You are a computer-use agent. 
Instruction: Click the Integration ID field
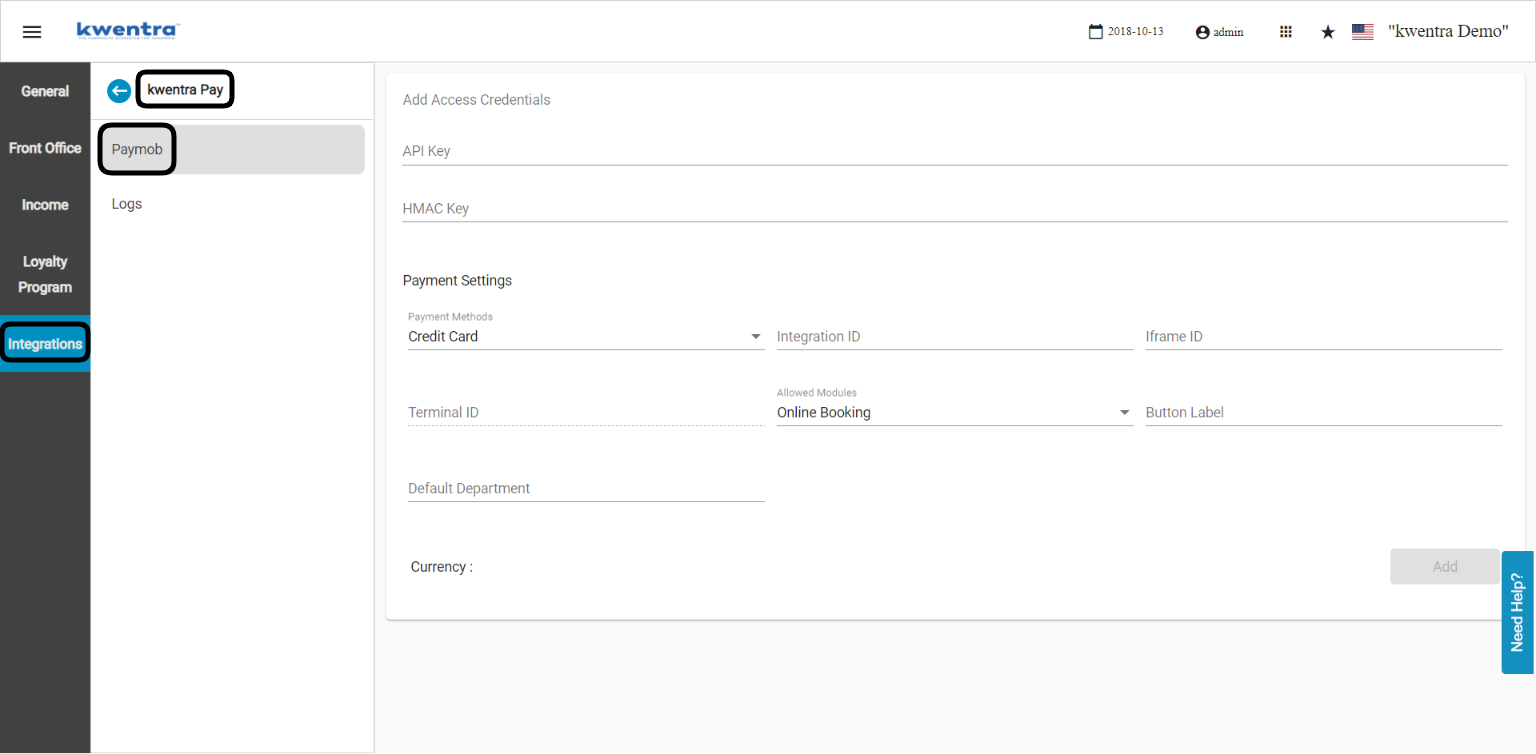click(954, 337)
